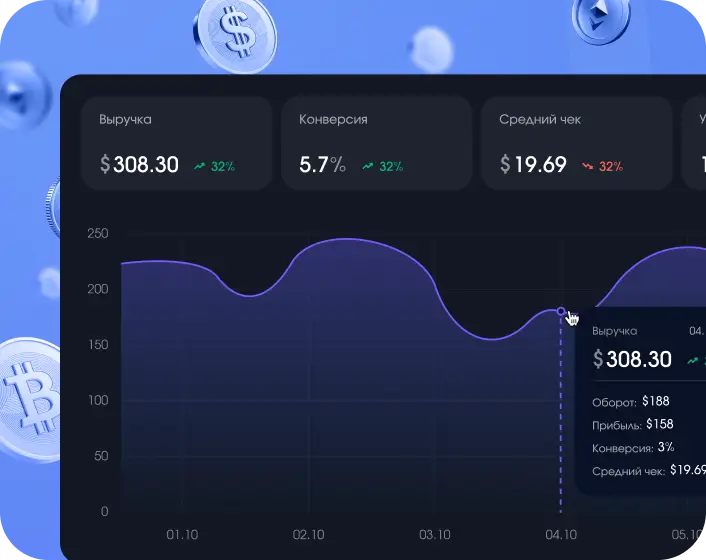Click the green trend arrow in Конверсия card
Screen dimensions: 706x560
pyautogui.click(x=368, y=167)
